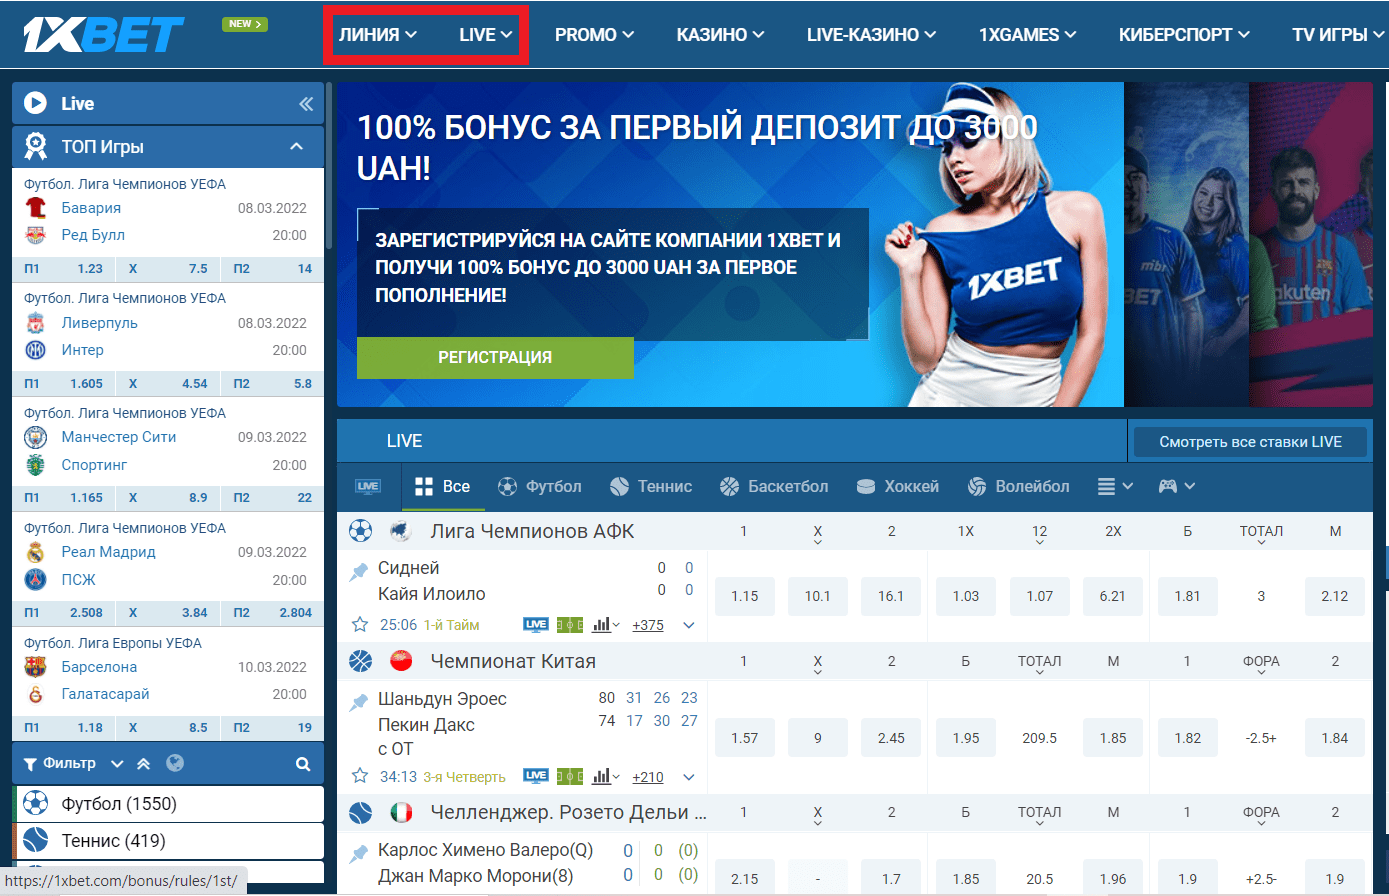Click the ТОП Игры award ribbon icon

(x=35, y=147)
